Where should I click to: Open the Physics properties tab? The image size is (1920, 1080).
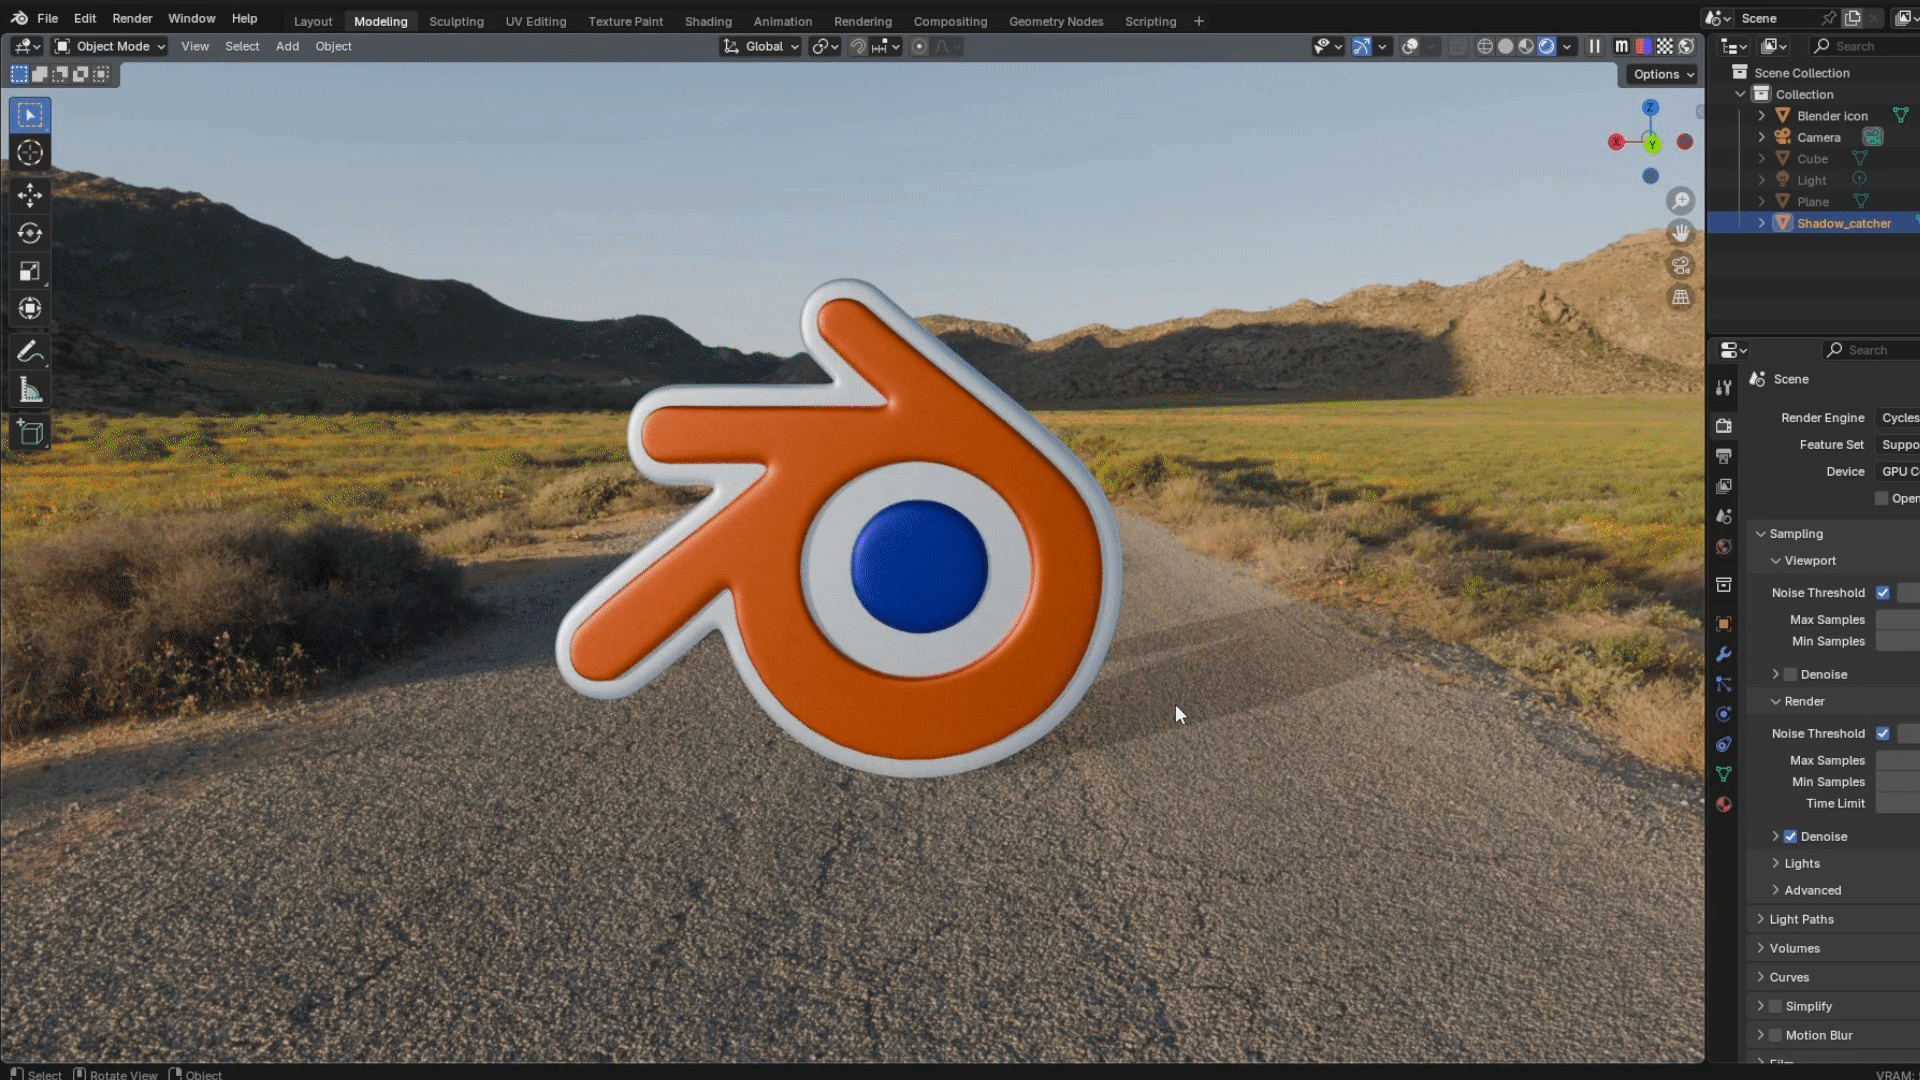click(1723, 714)
